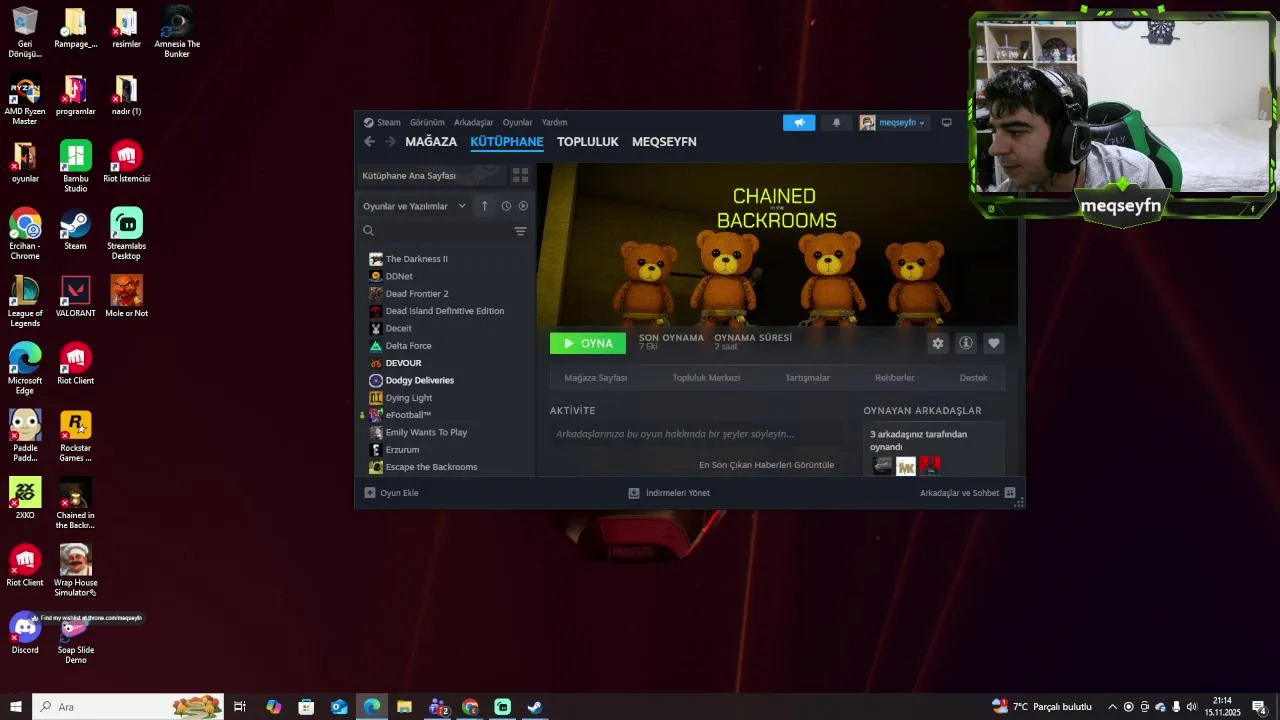The width and height of the screenshot is (1280, 720).
Task: Open the library collections grid view icon
Action: (520, 175)
